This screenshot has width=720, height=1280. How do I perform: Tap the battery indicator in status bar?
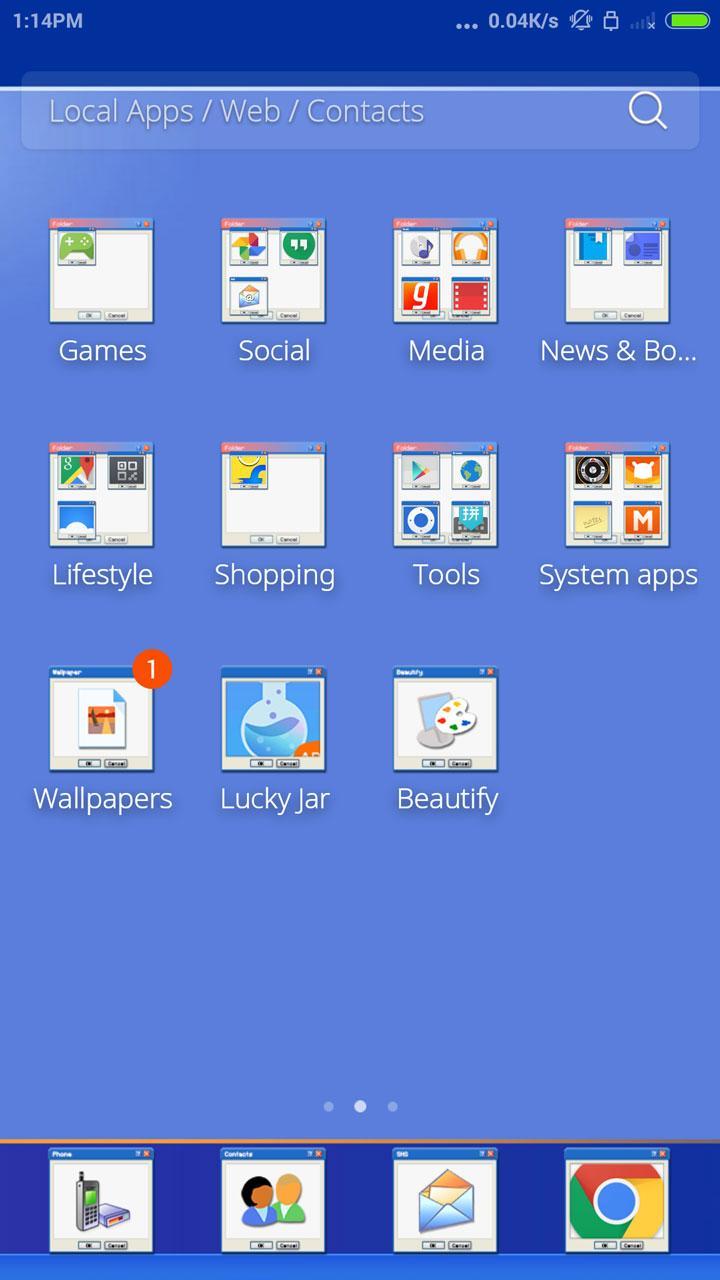click(687, 21)
